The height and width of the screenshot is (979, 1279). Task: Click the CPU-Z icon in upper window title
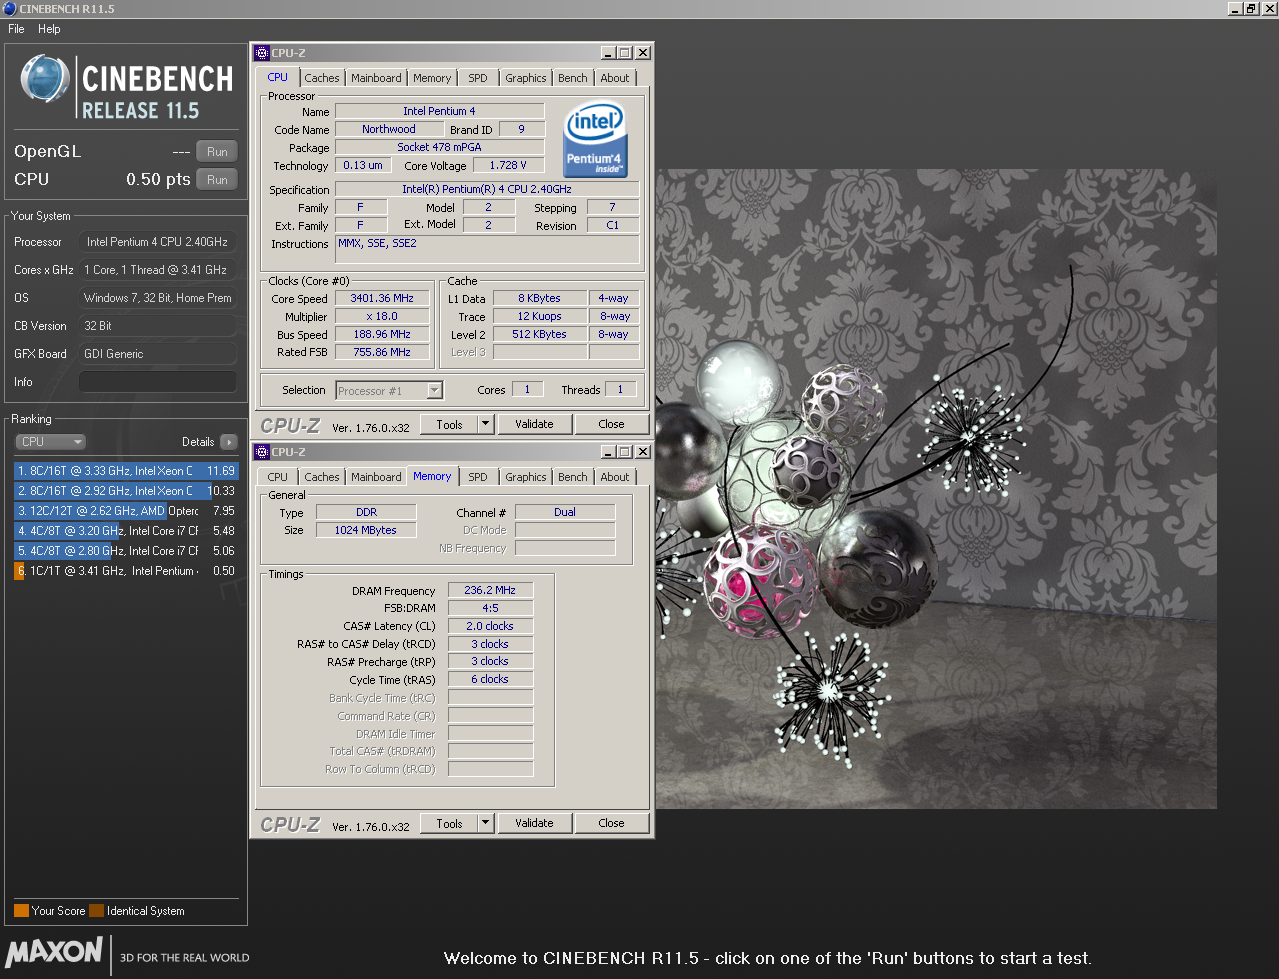click(x=262, y=53)
